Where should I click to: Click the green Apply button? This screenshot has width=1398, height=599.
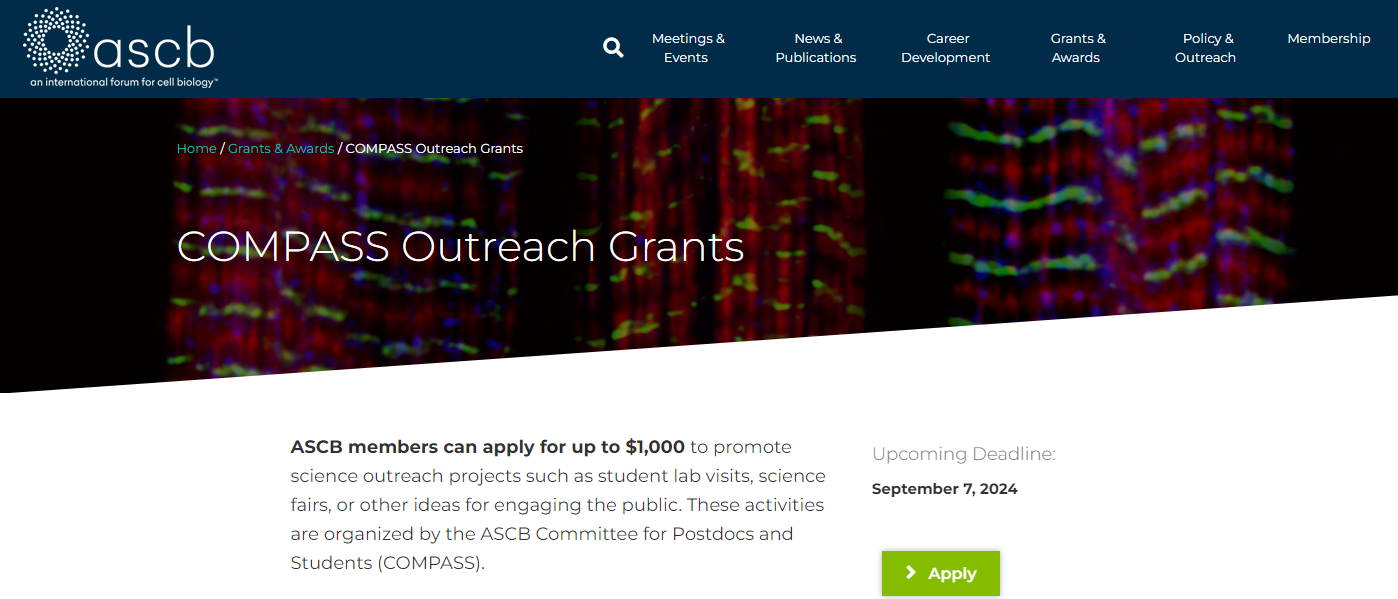940,573
